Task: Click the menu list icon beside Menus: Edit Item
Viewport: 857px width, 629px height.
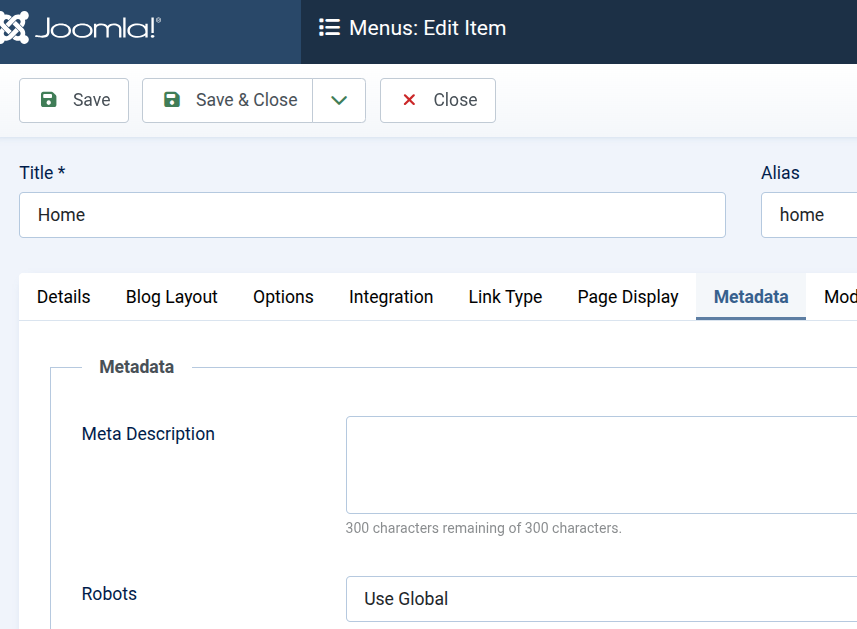Action: (x=330, y=27)
